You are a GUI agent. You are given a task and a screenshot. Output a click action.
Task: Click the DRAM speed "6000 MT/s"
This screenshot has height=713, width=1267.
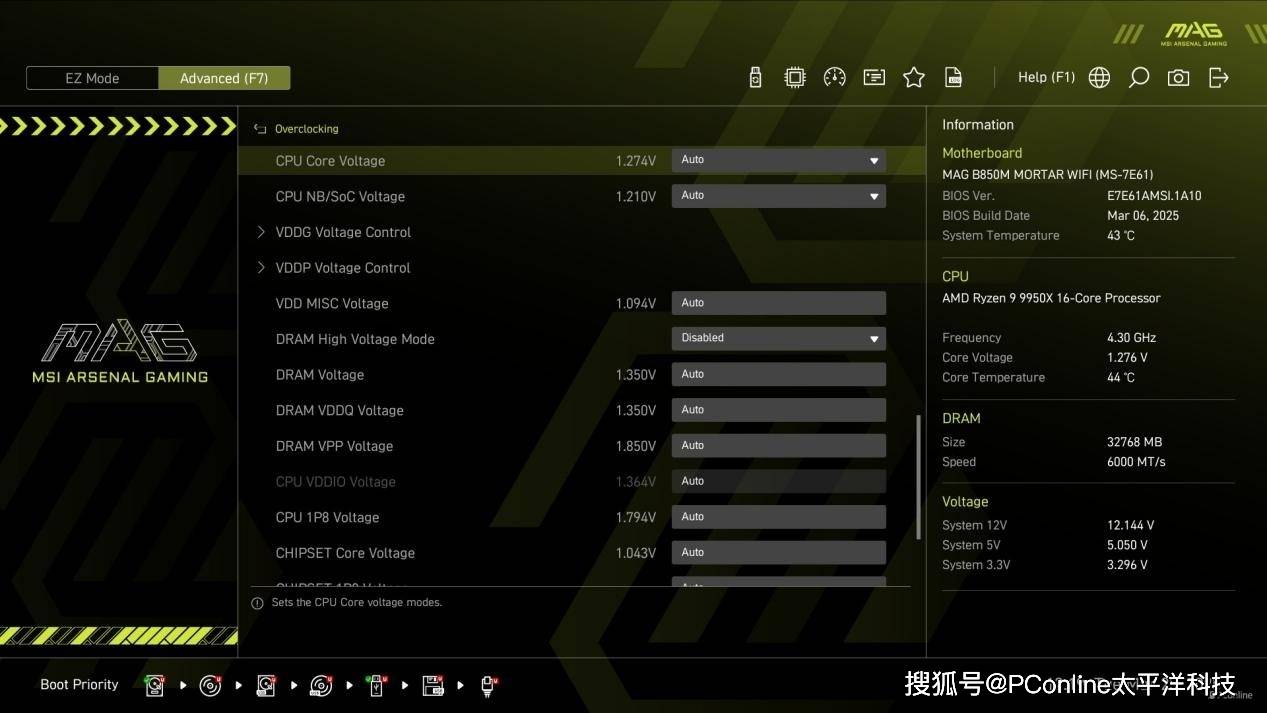tap(1136, 462)
